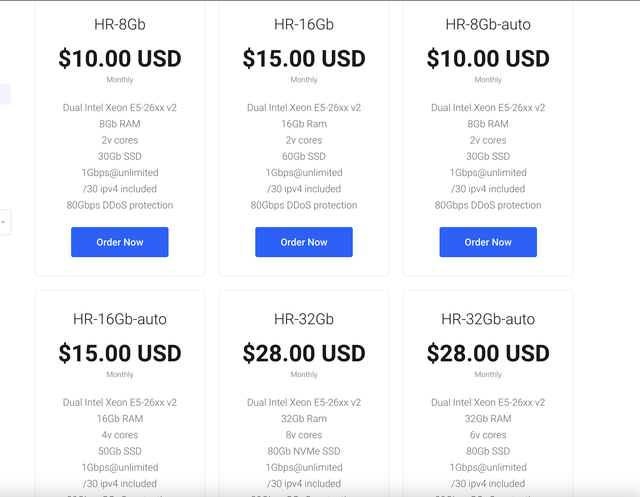The height and width of the screenshot is (497, 640).
Task: Click Order Now for the HR-8Gb plan
Action: point(119,242)
